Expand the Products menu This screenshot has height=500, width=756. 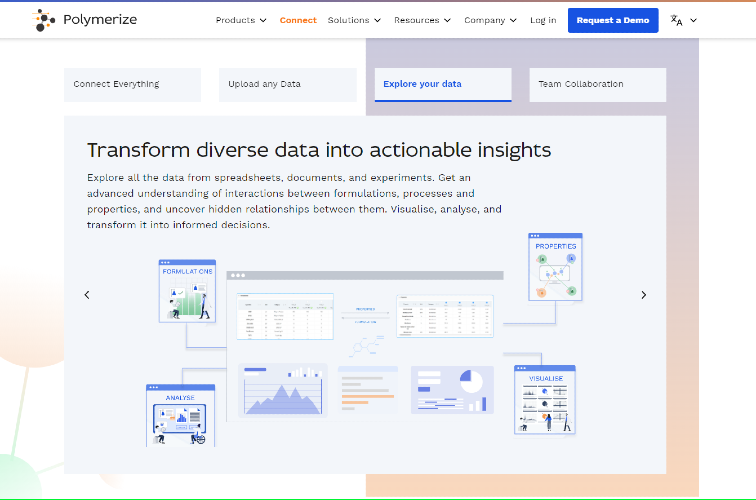[x=241, y=20]
